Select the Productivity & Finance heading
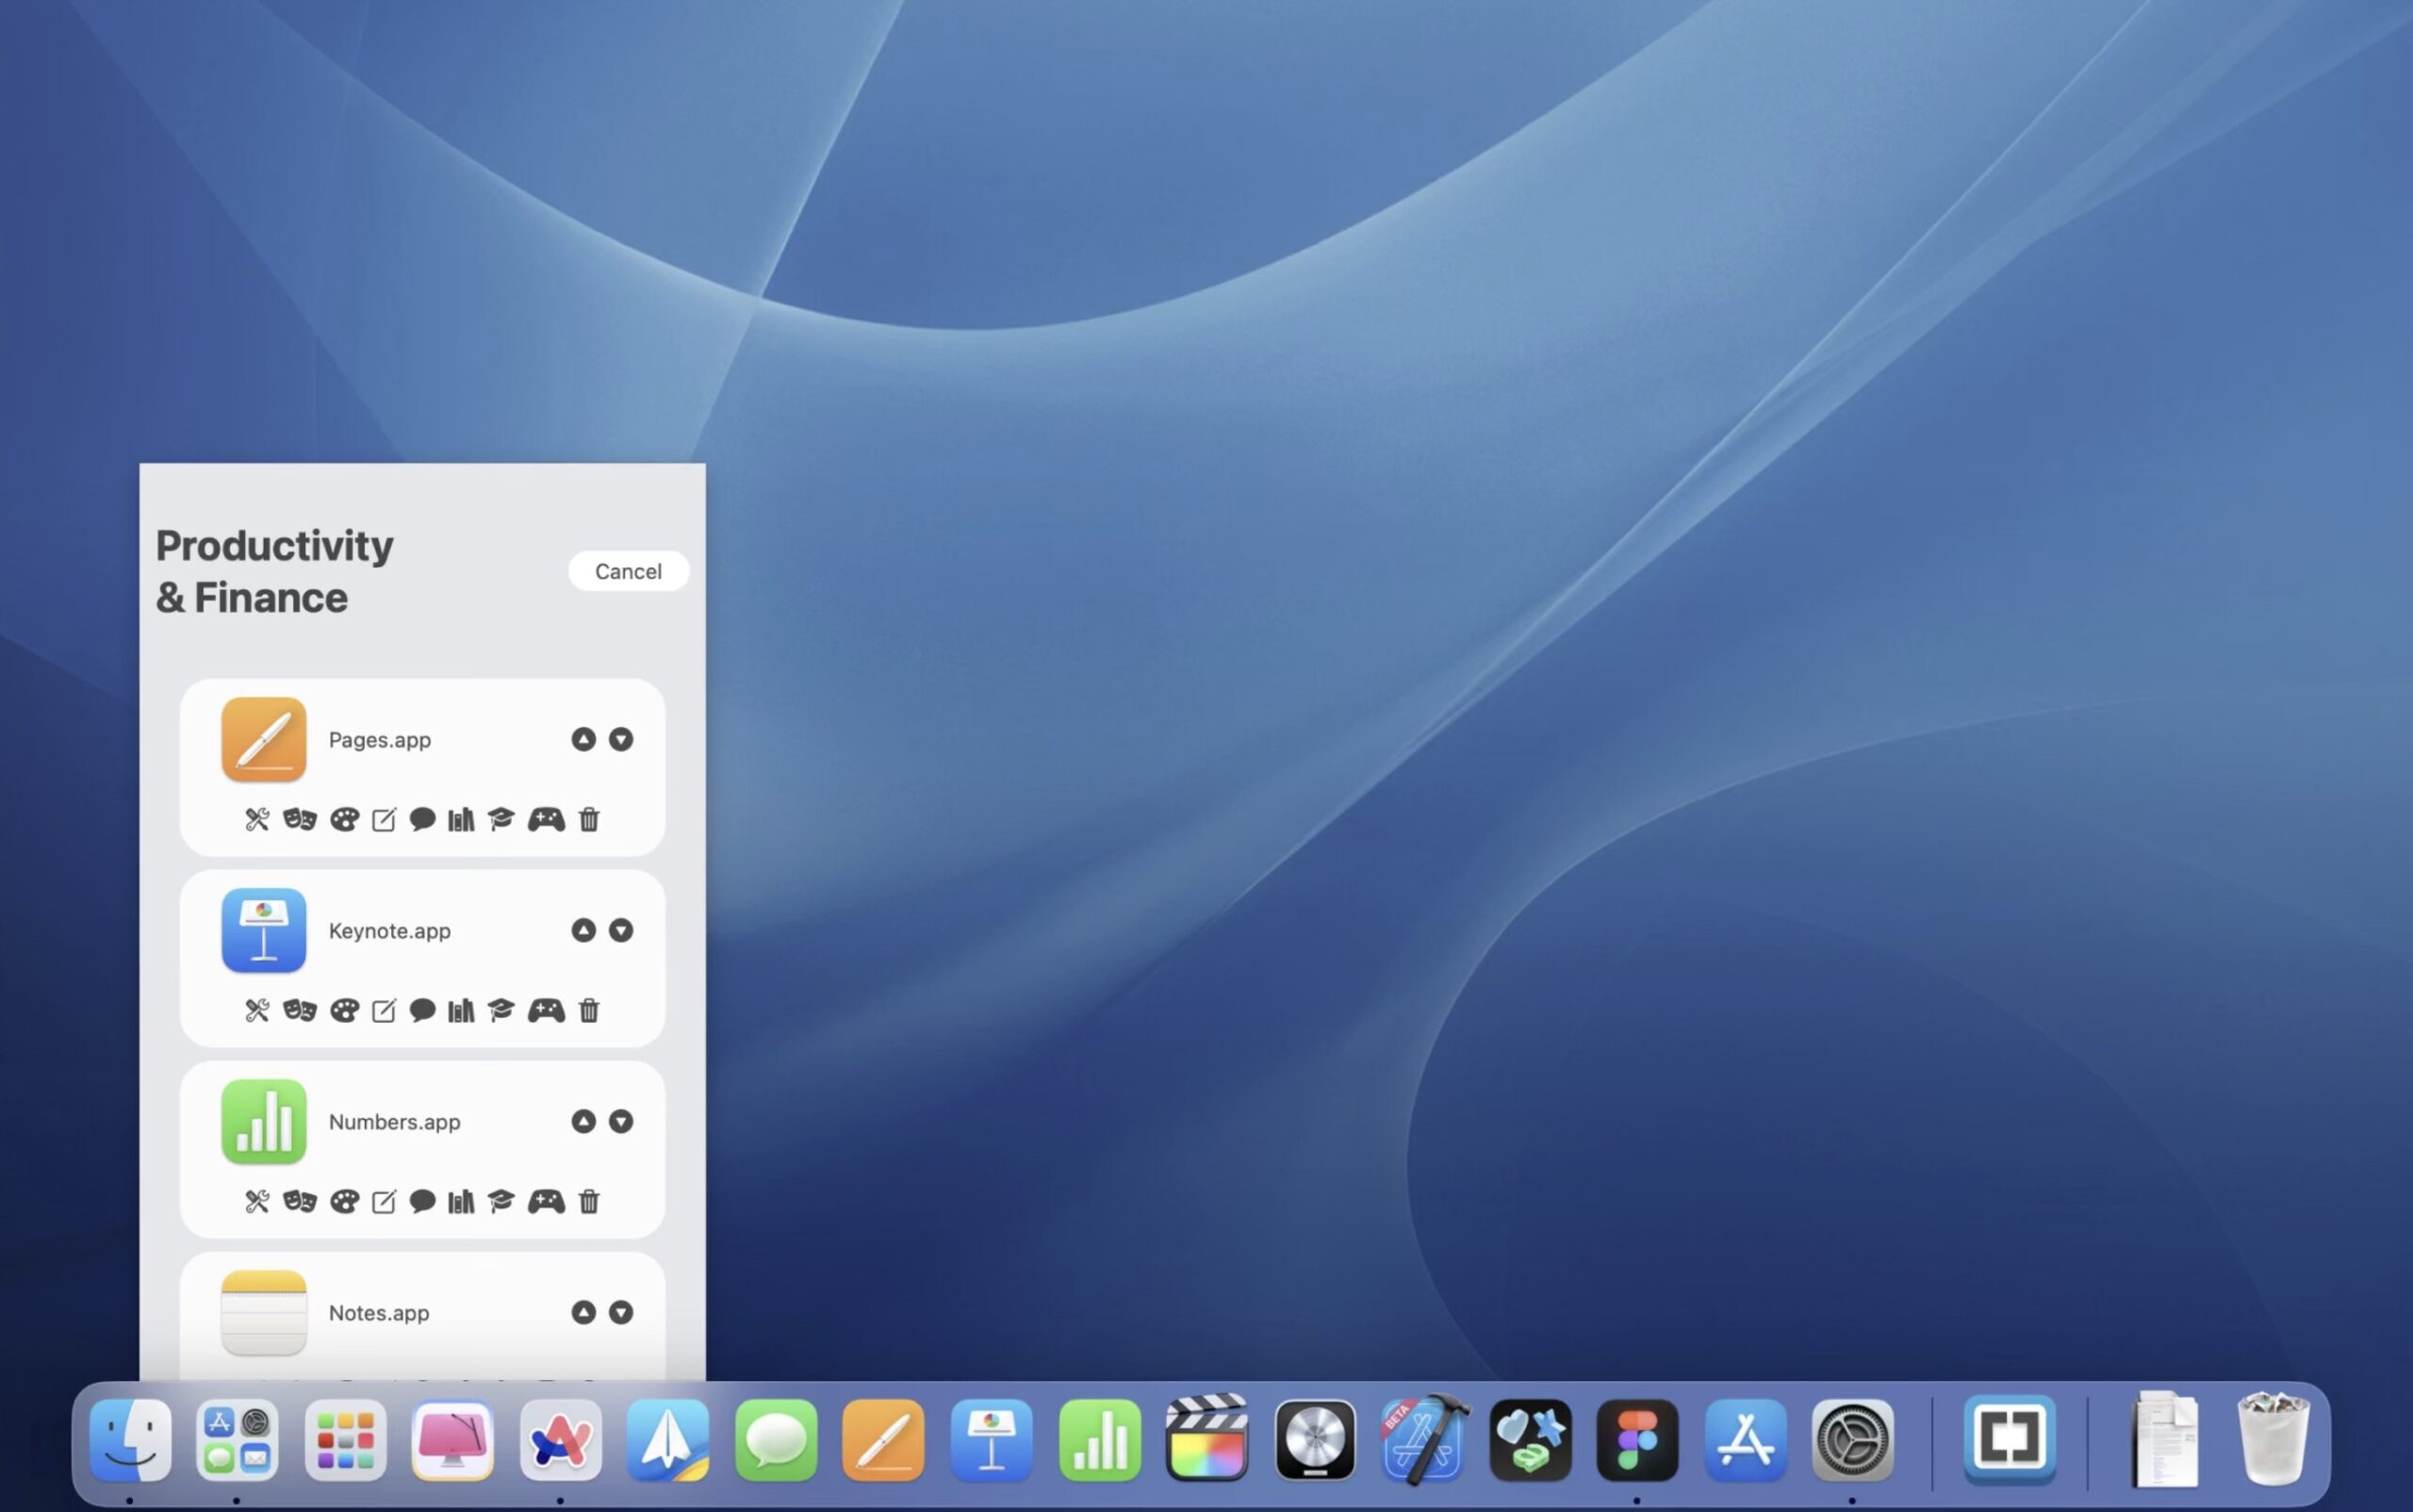The height and width of the screenshot is (1512, 2413). (x=275, y=571)
